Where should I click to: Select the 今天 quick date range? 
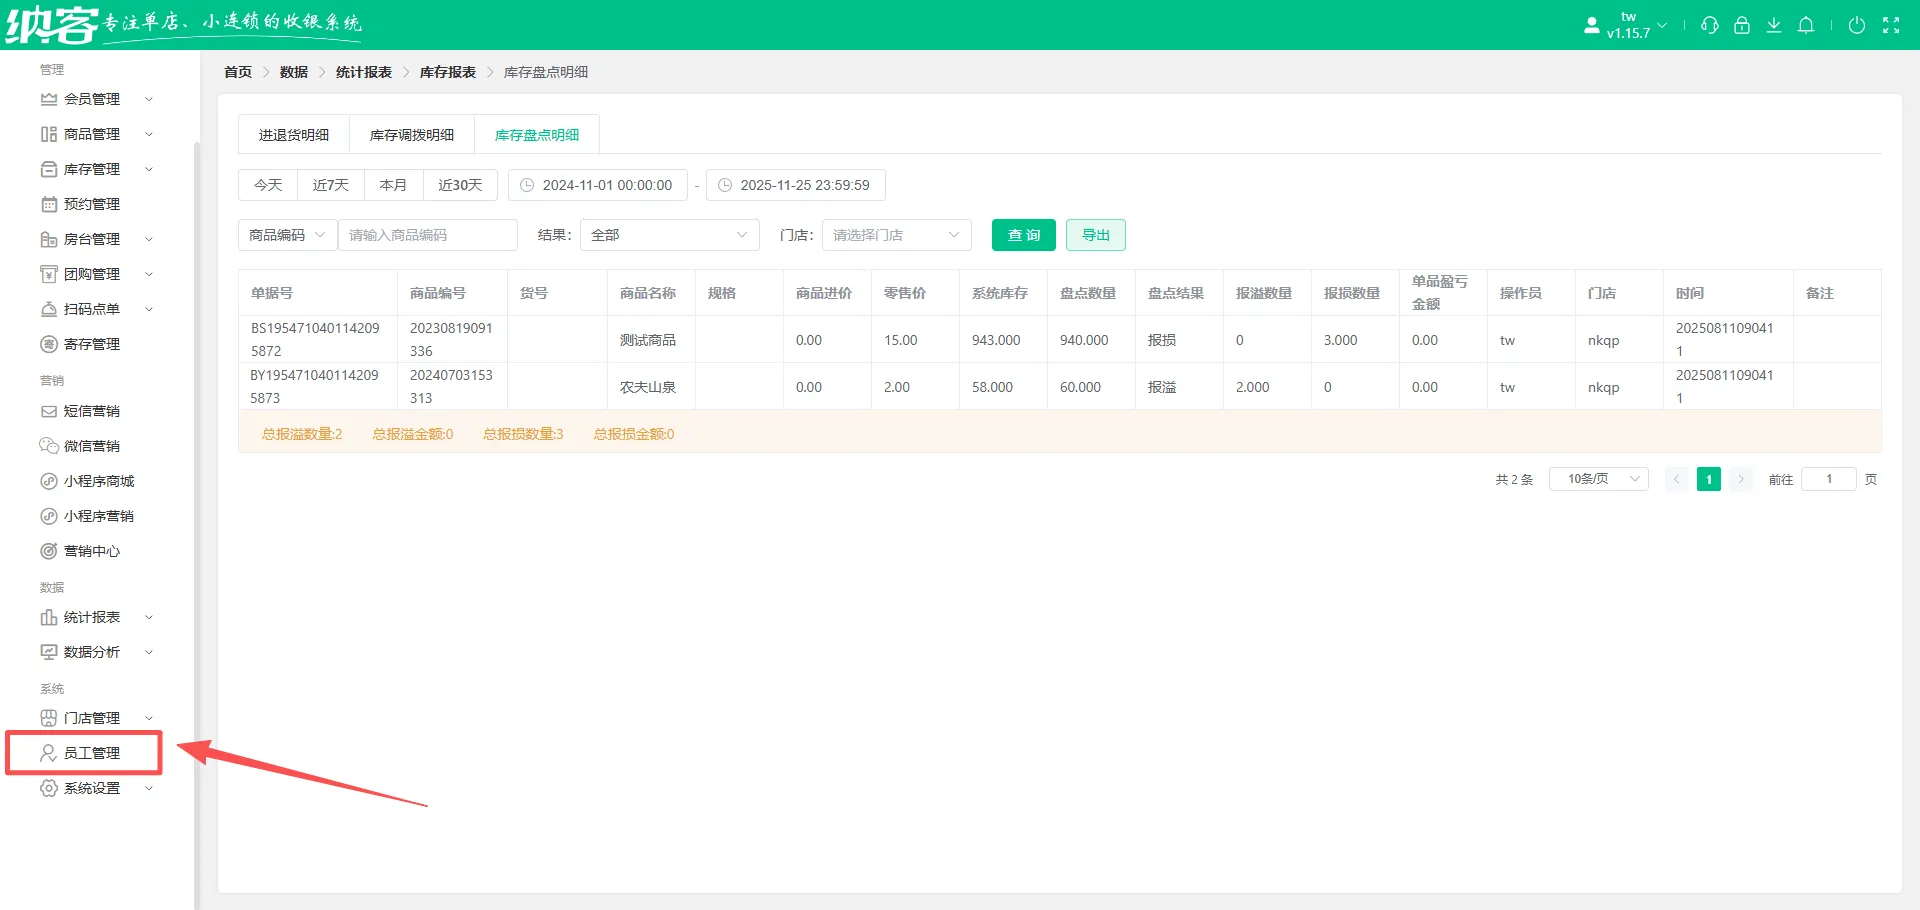[268, 185]
